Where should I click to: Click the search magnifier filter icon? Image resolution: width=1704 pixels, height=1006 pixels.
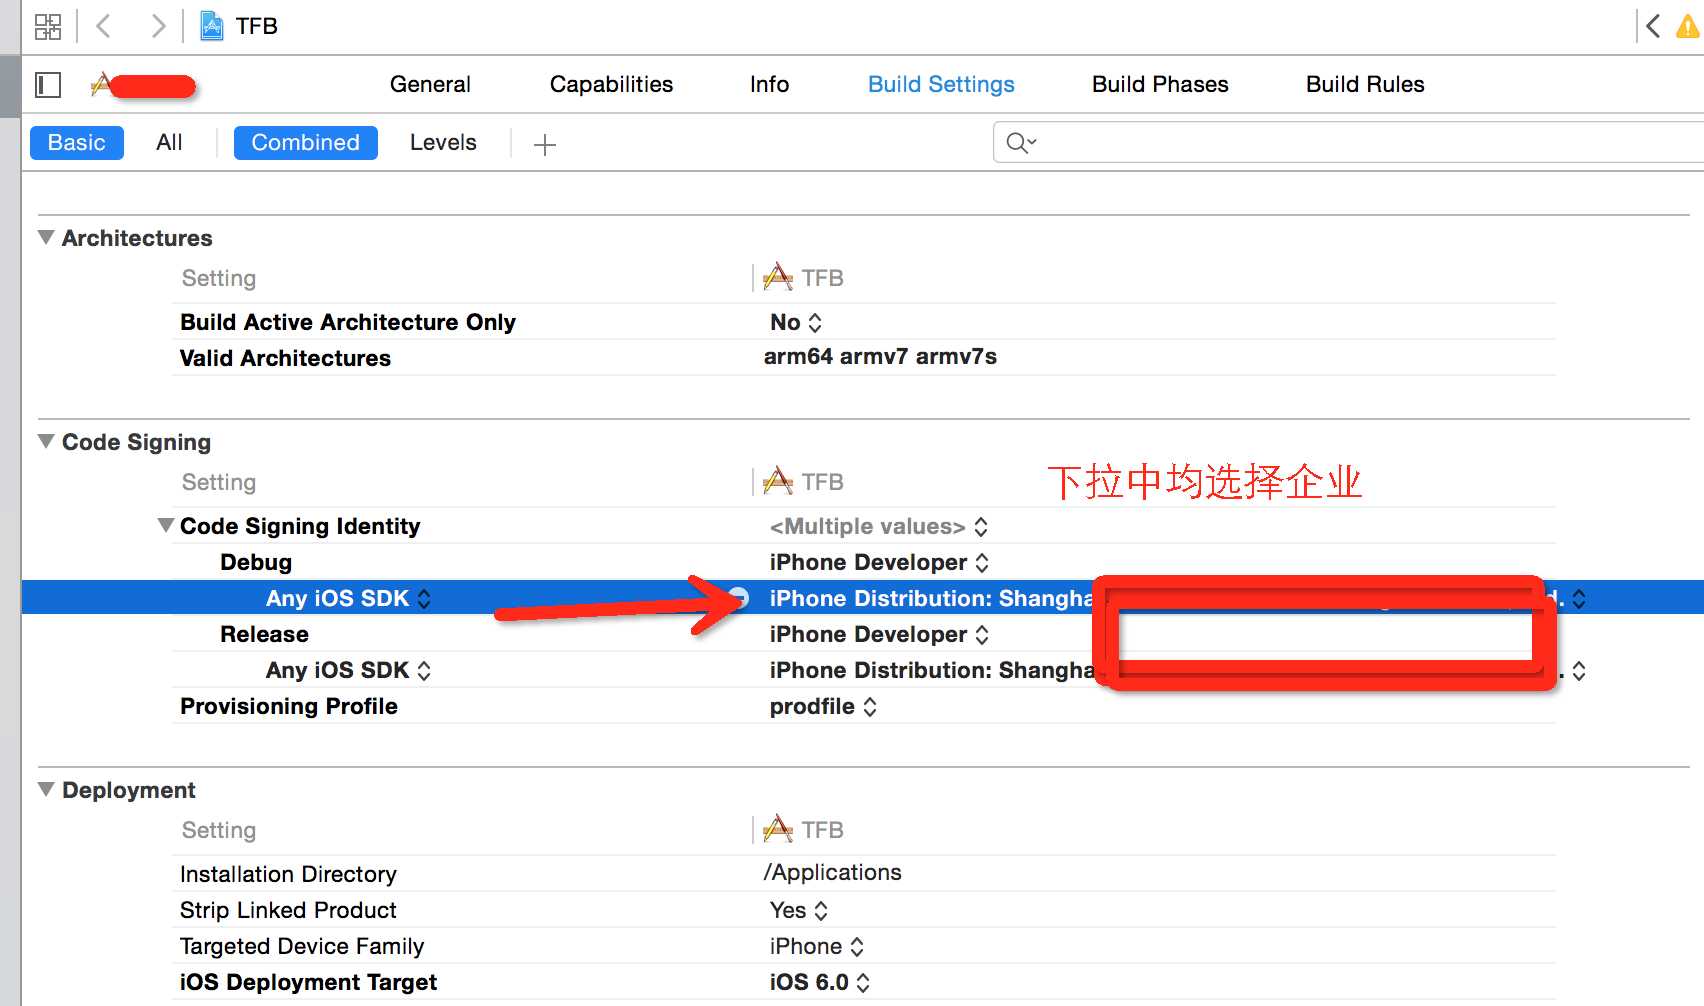pyautogui.click(x=1020, y=143)
